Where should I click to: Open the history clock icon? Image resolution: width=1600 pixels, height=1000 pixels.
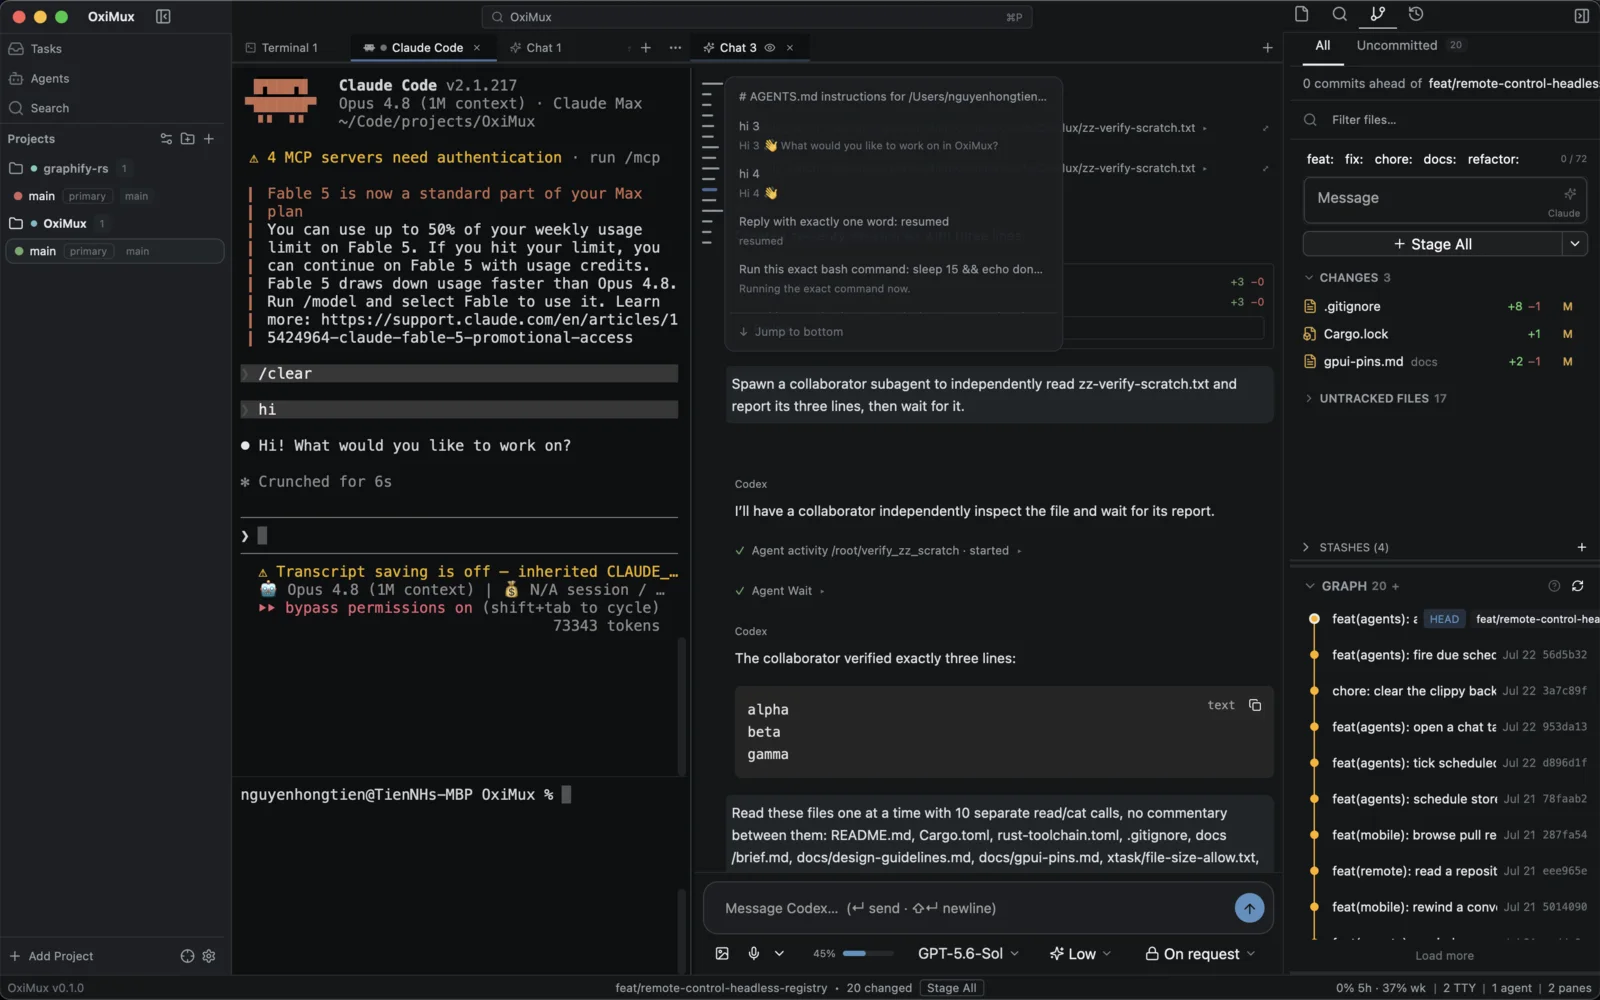(x=1416, y=14)
